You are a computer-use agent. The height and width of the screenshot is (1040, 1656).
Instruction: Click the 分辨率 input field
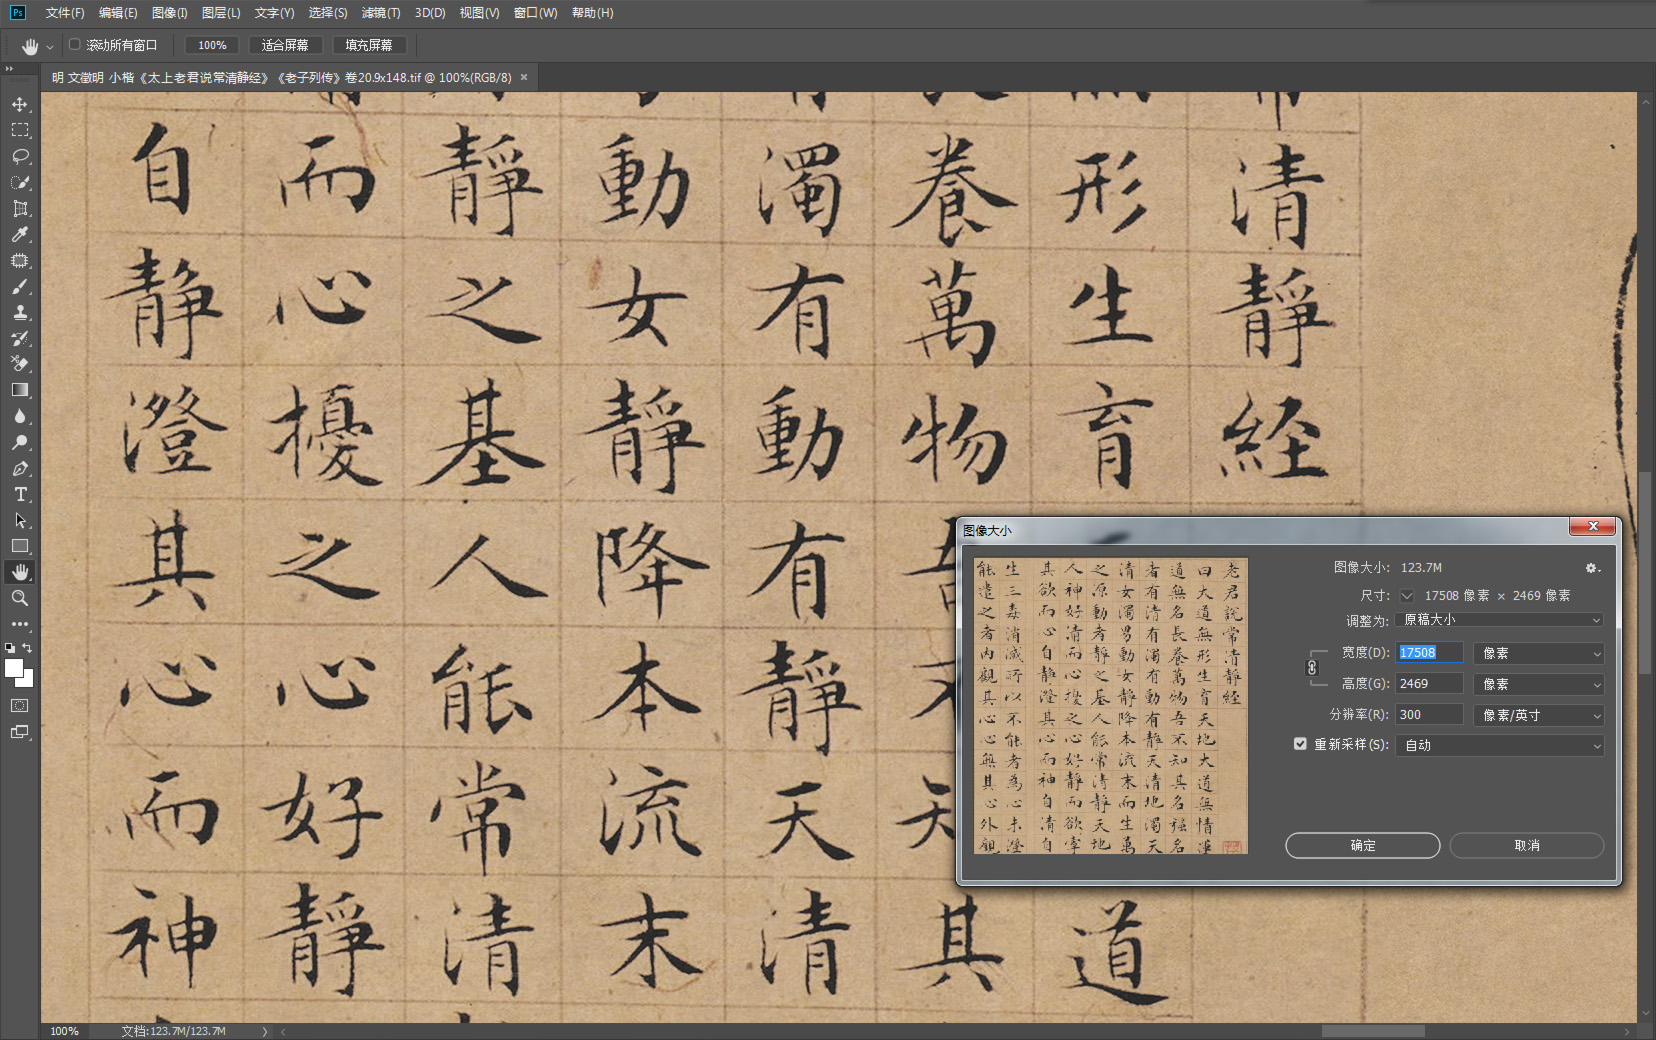[x=1430, y=715]
